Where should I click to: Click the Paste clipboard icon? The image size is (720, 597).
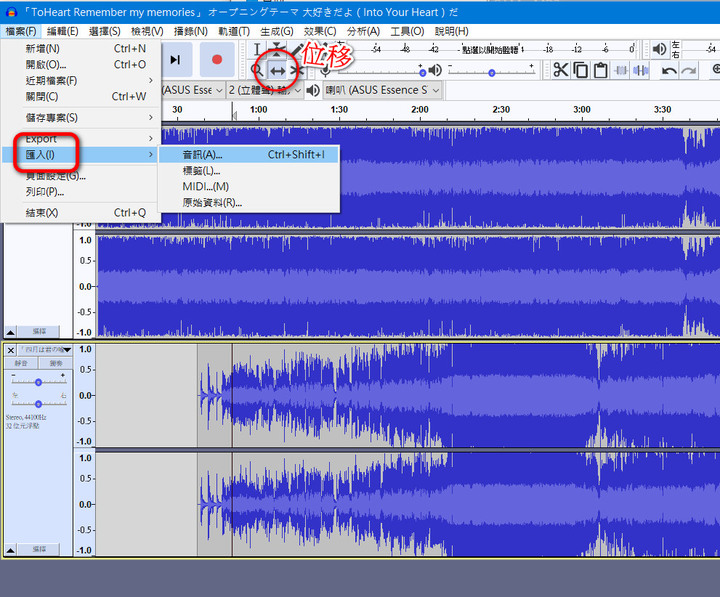600,70
